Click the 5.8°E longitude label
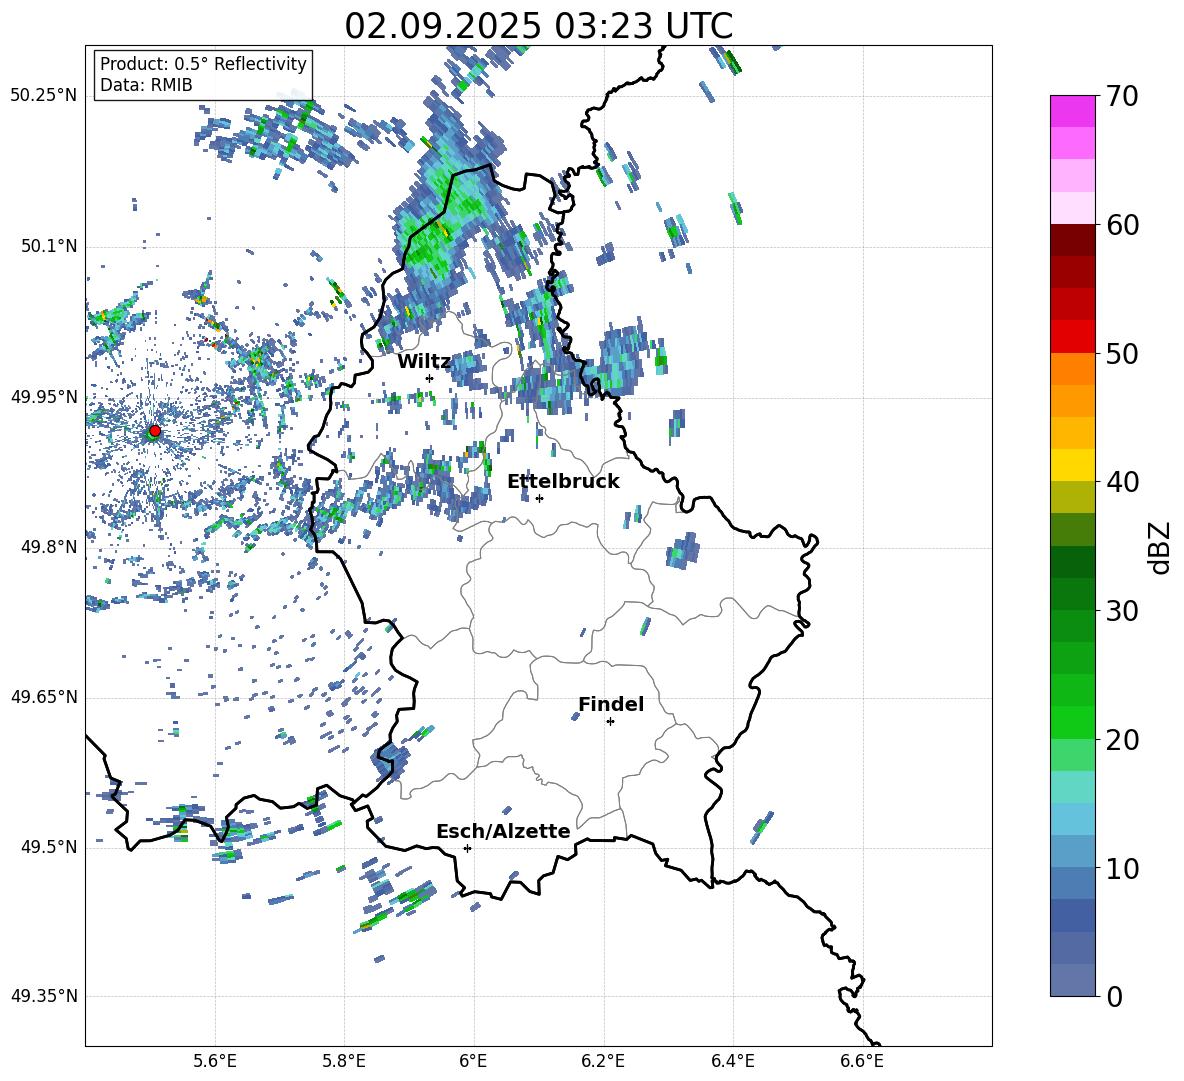Screen dimensions: 1184x1081 [x=344, y=1061]
